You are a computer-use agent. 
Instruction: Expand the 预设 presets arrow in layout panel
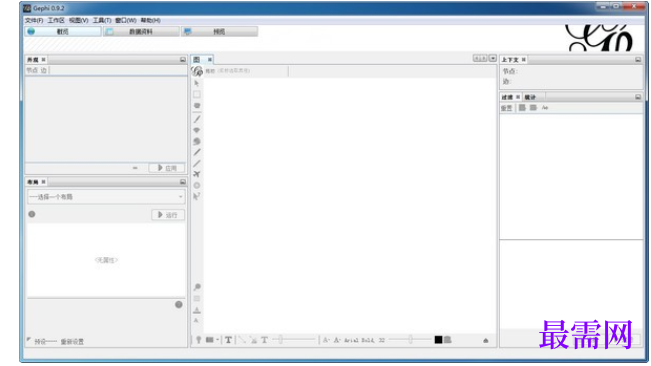coord(29,339)
